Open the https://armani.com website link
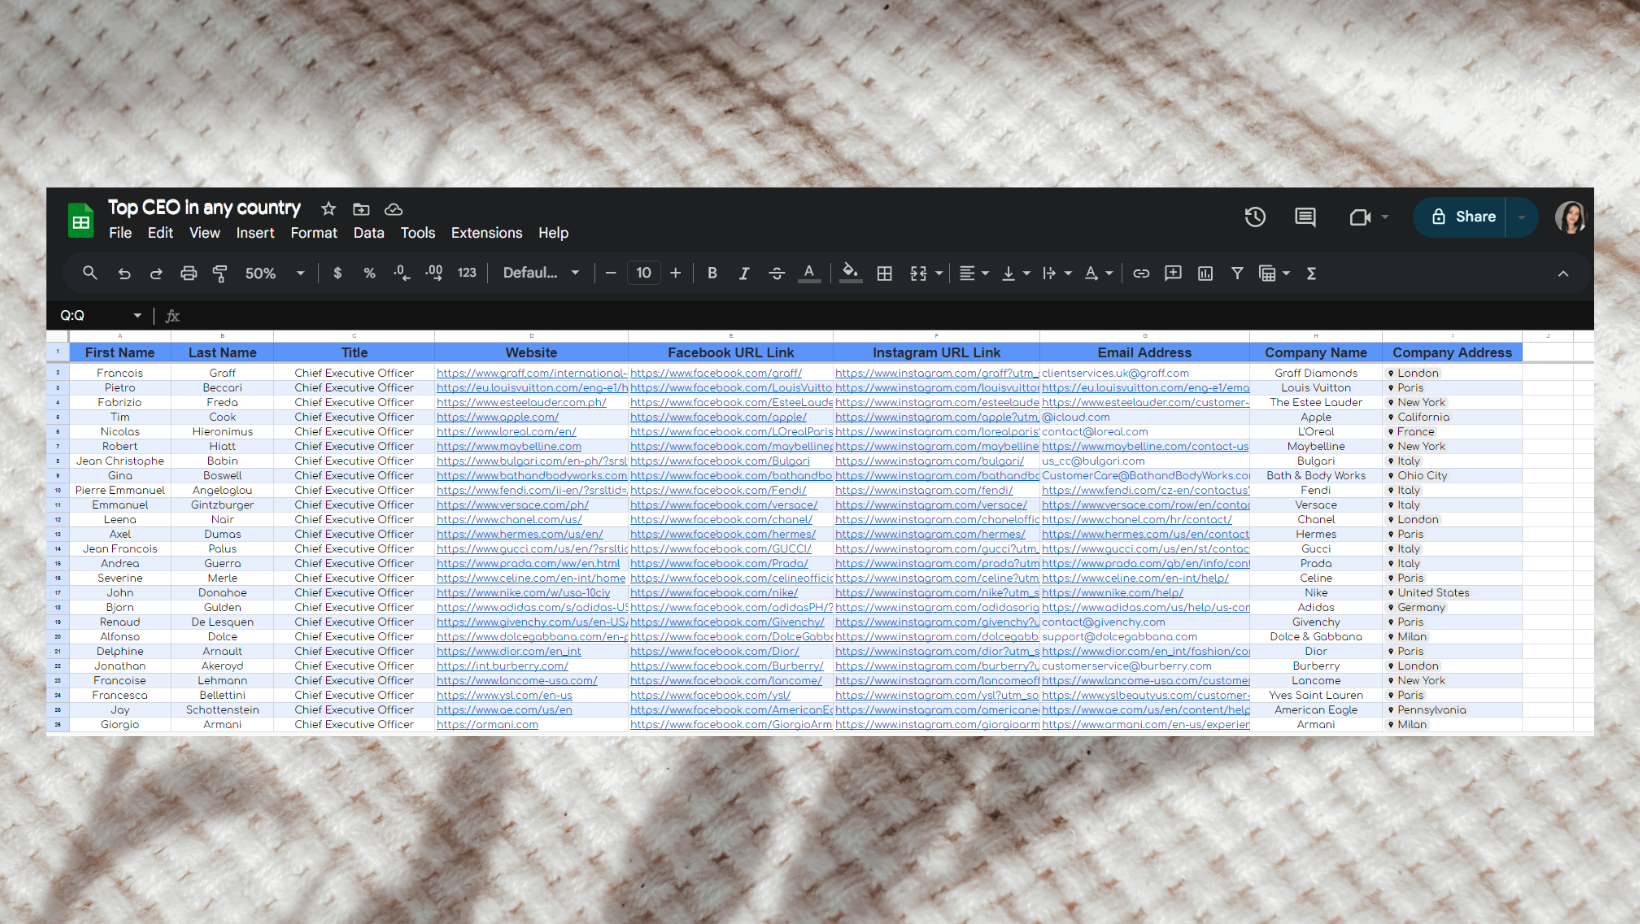This screenshot has height=924, width=1640. 487,725
